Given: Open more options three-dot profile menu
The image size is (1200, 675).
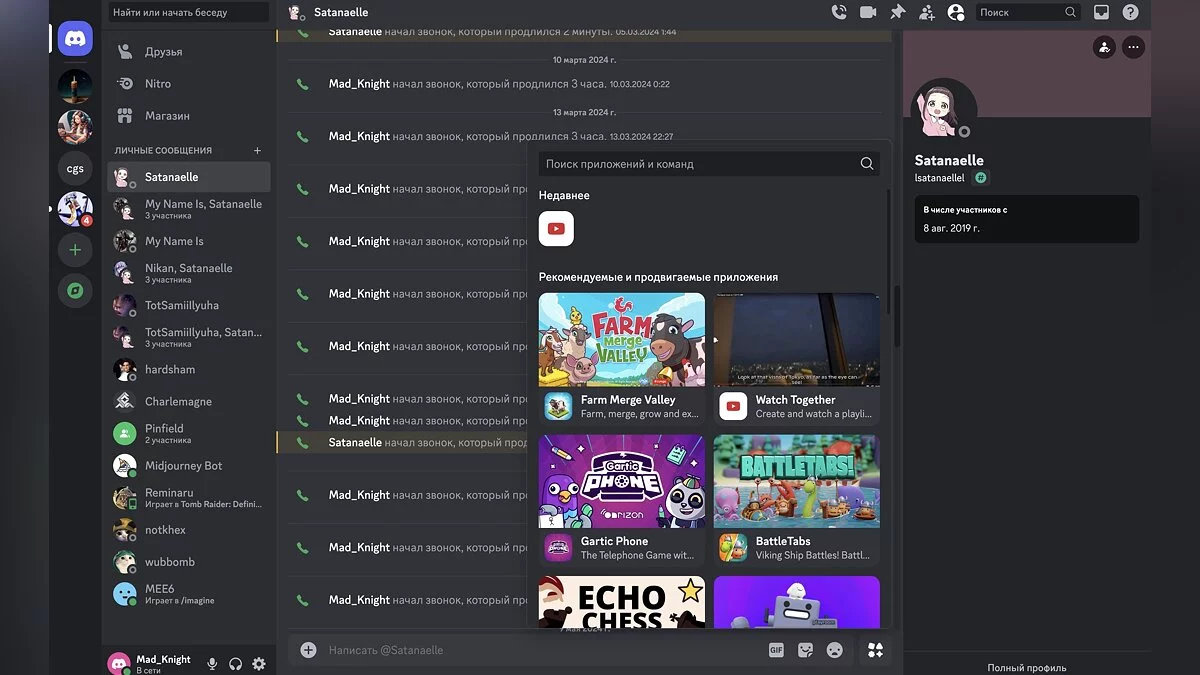Looking at the screenshot, I should click(1133, 46).
